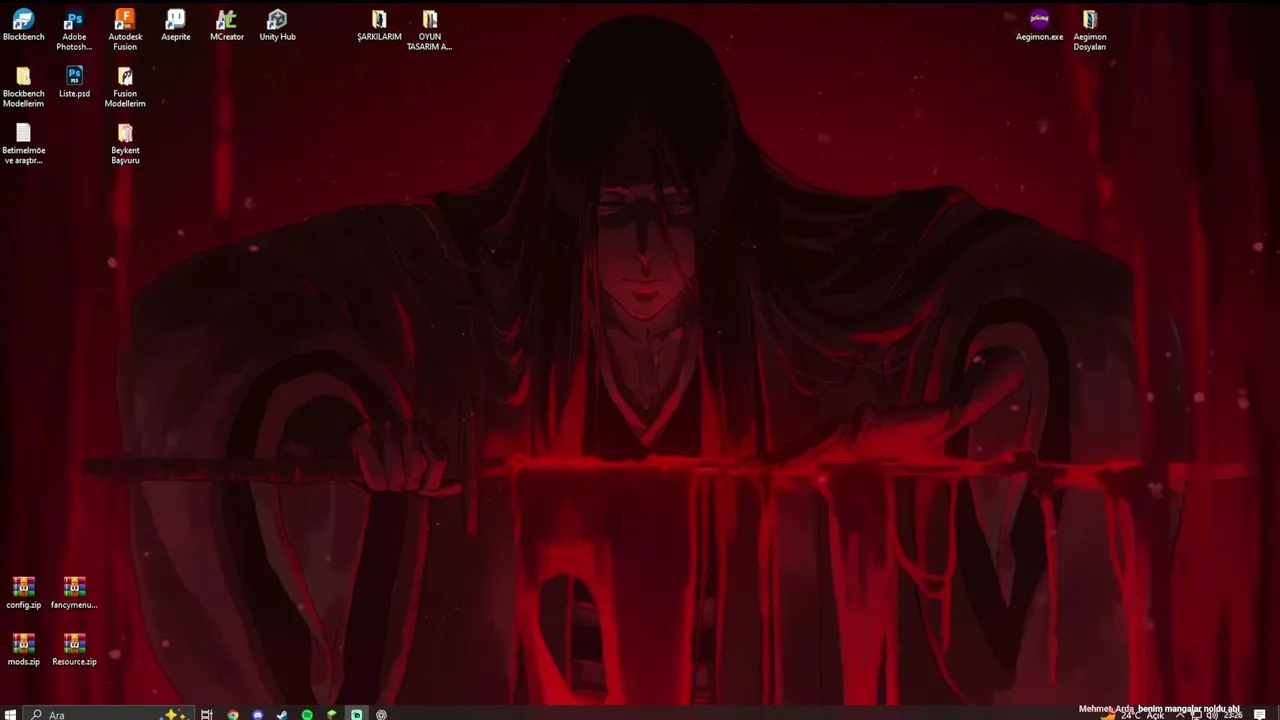Image resolution: width=1280 pixels, height=720 pixels.
Task: Launch Adobe Photoshop from the desktop
Action: click(74, 30)
